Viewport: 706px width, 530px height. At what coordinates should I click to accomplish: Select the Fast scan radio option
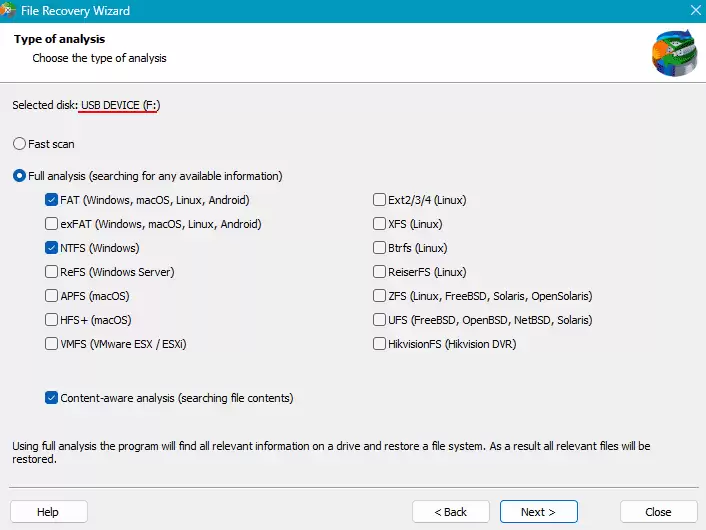tap(20, 144)
